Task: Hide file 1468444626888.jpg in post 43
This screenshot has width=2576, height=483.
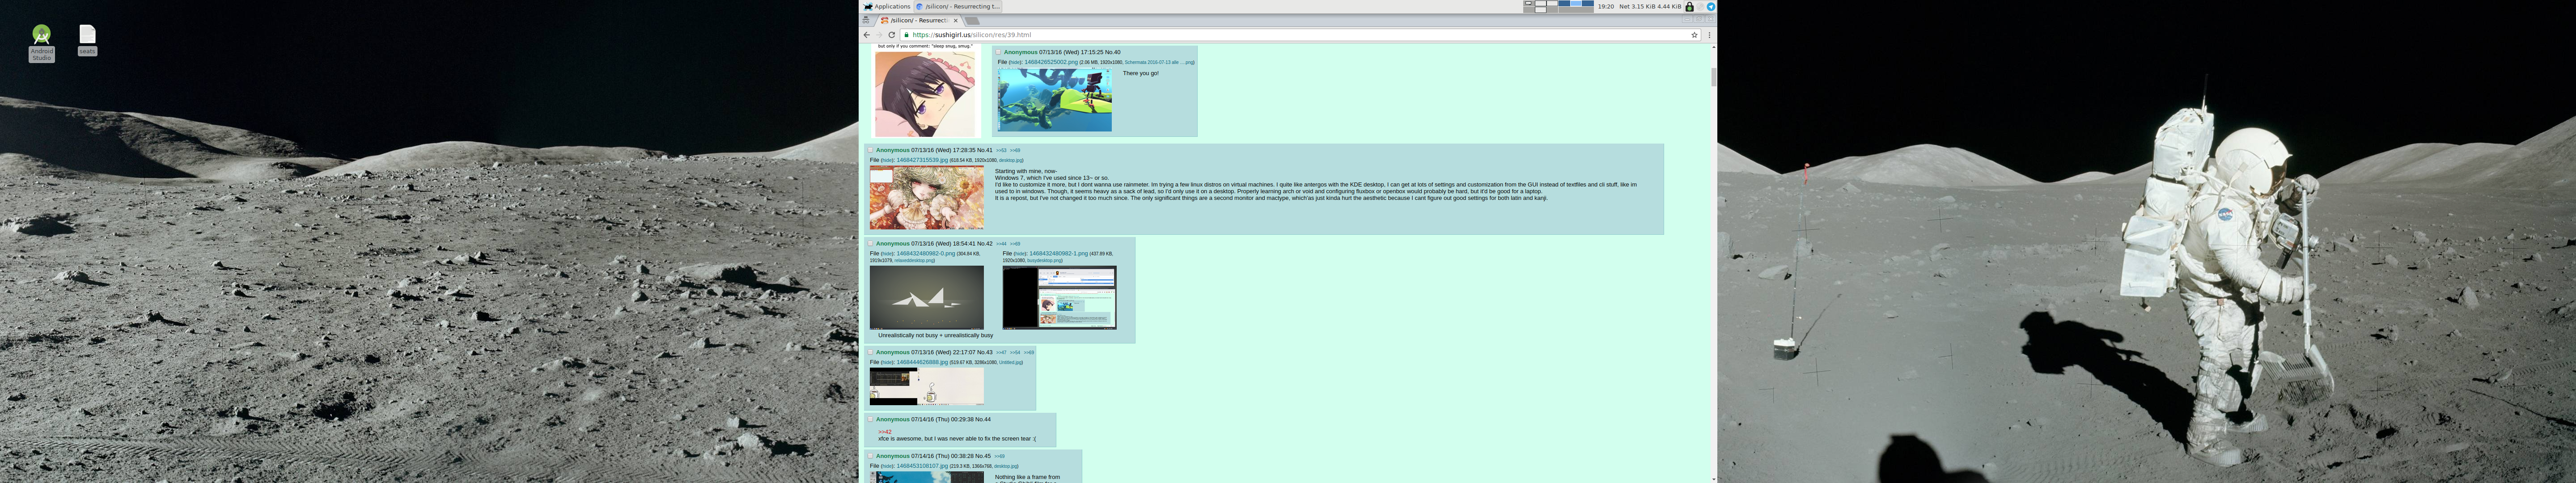Action: coord(887,362)
